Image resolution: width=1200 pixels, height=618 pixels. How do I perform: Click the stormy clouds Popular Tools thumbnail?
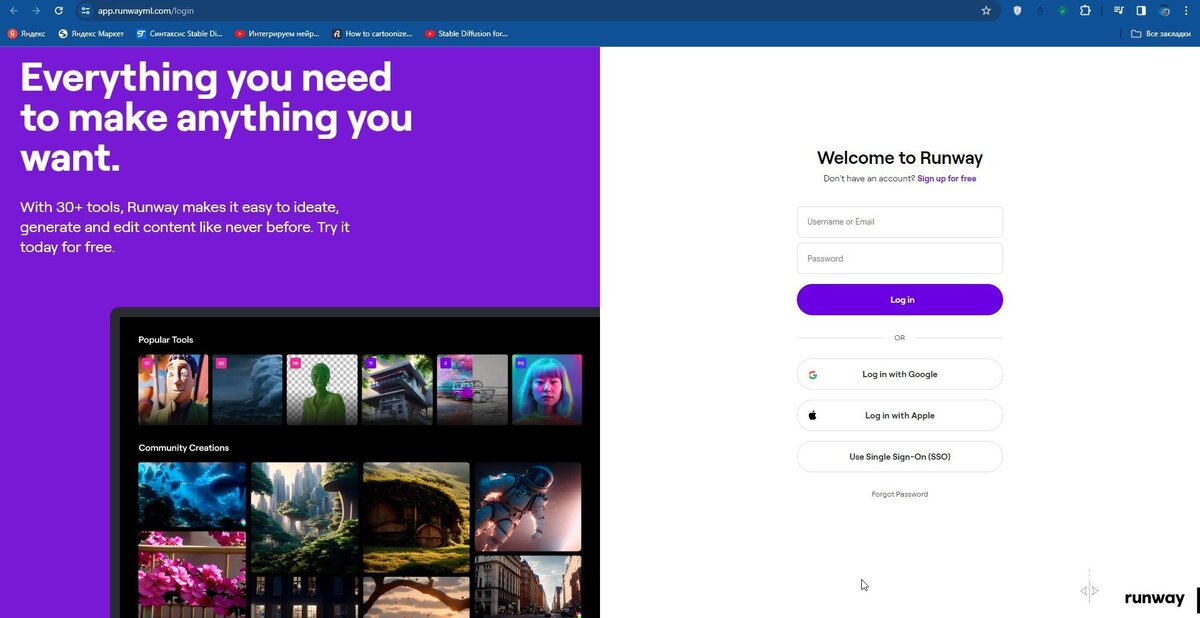248,390
